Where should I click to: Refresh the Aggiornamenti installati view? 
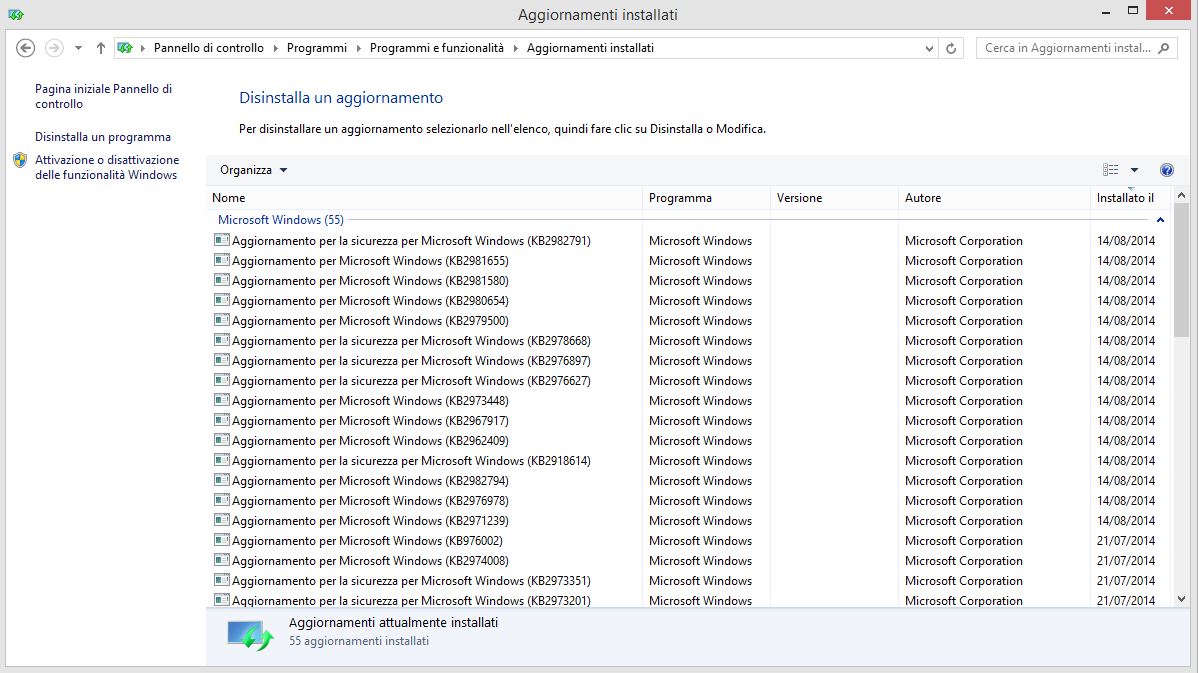click(951, 48)
